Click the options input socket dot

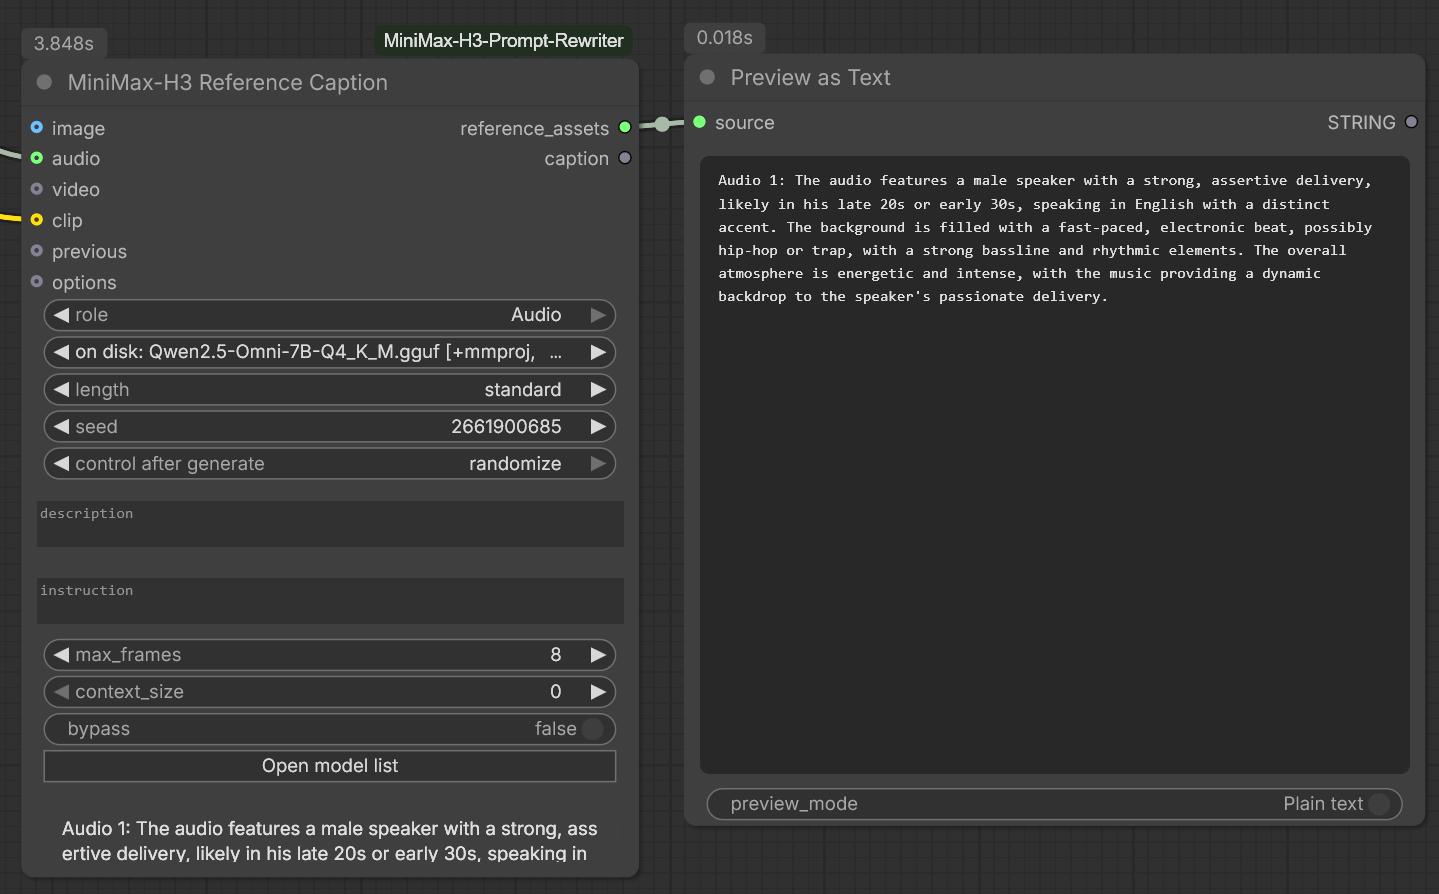click(x=37, y=282)
